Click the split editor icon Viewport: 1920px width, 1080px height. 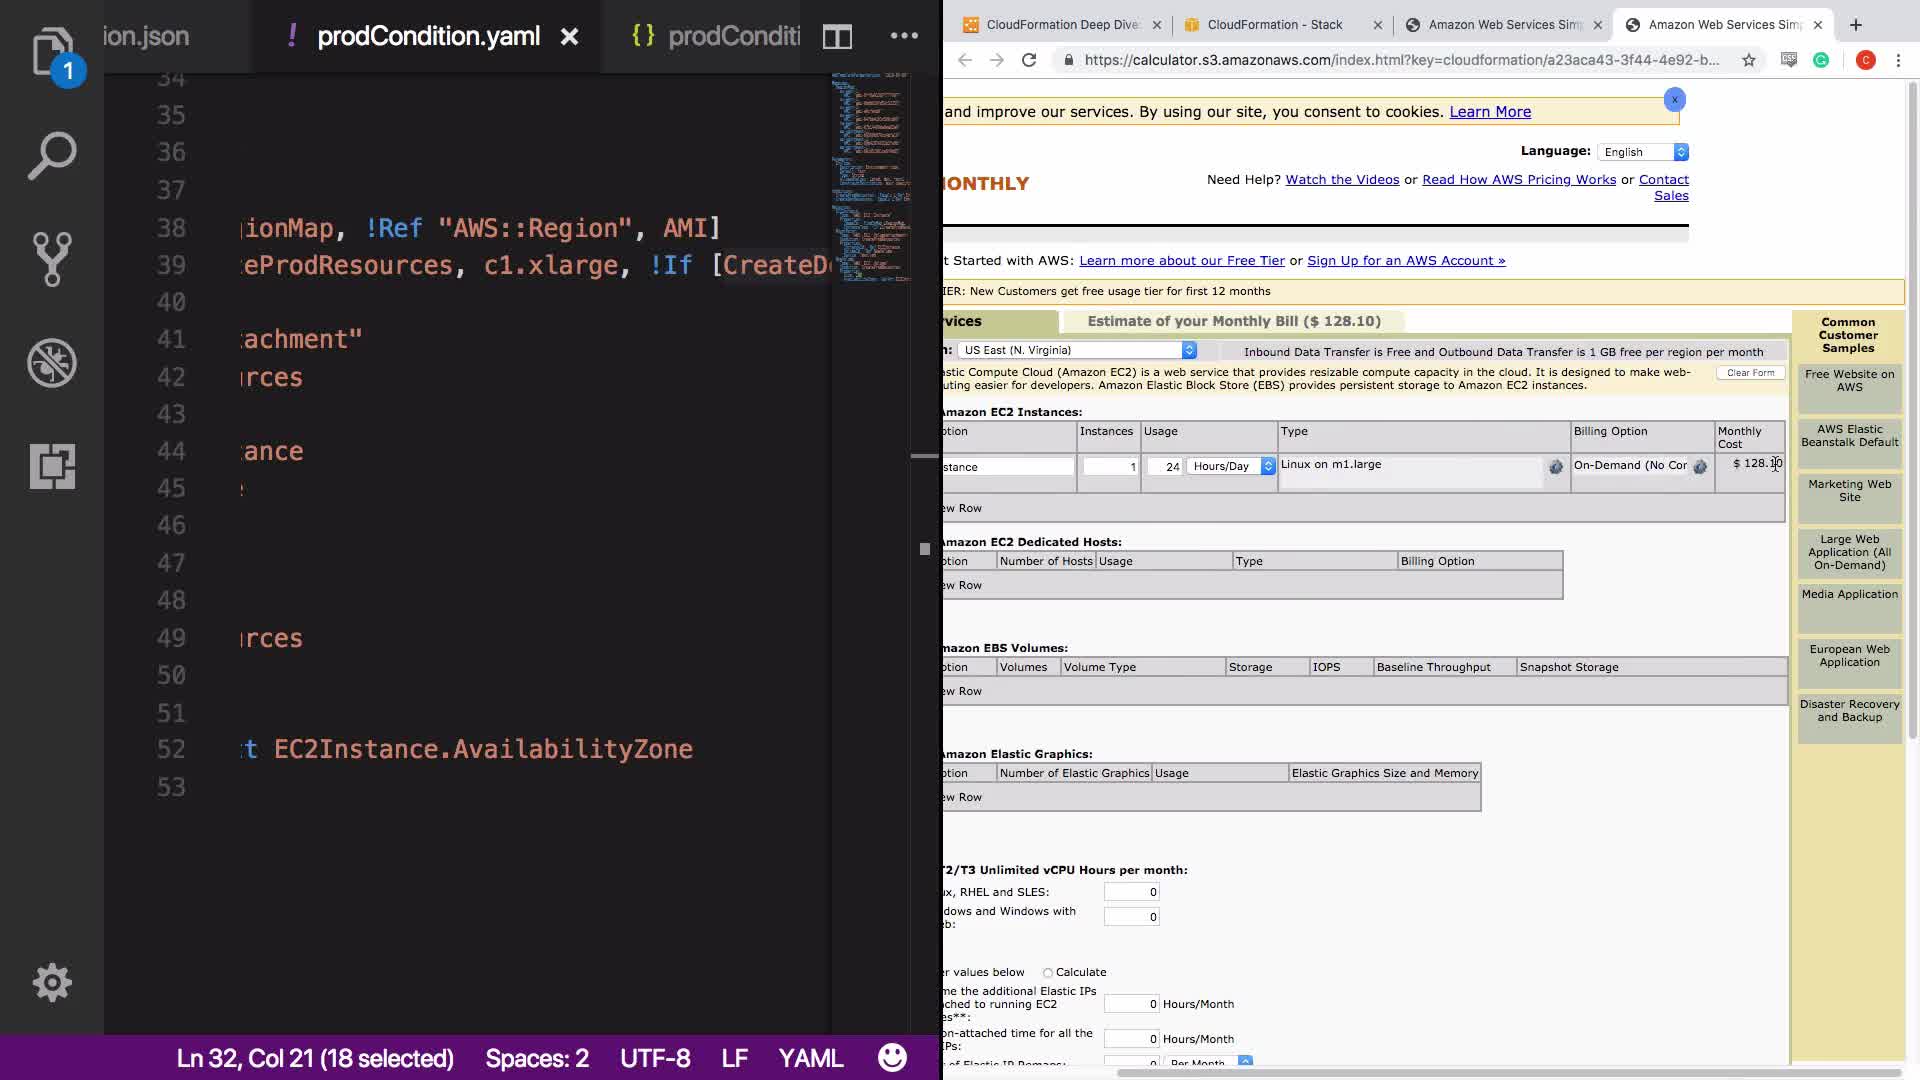(x=837, y=37)
